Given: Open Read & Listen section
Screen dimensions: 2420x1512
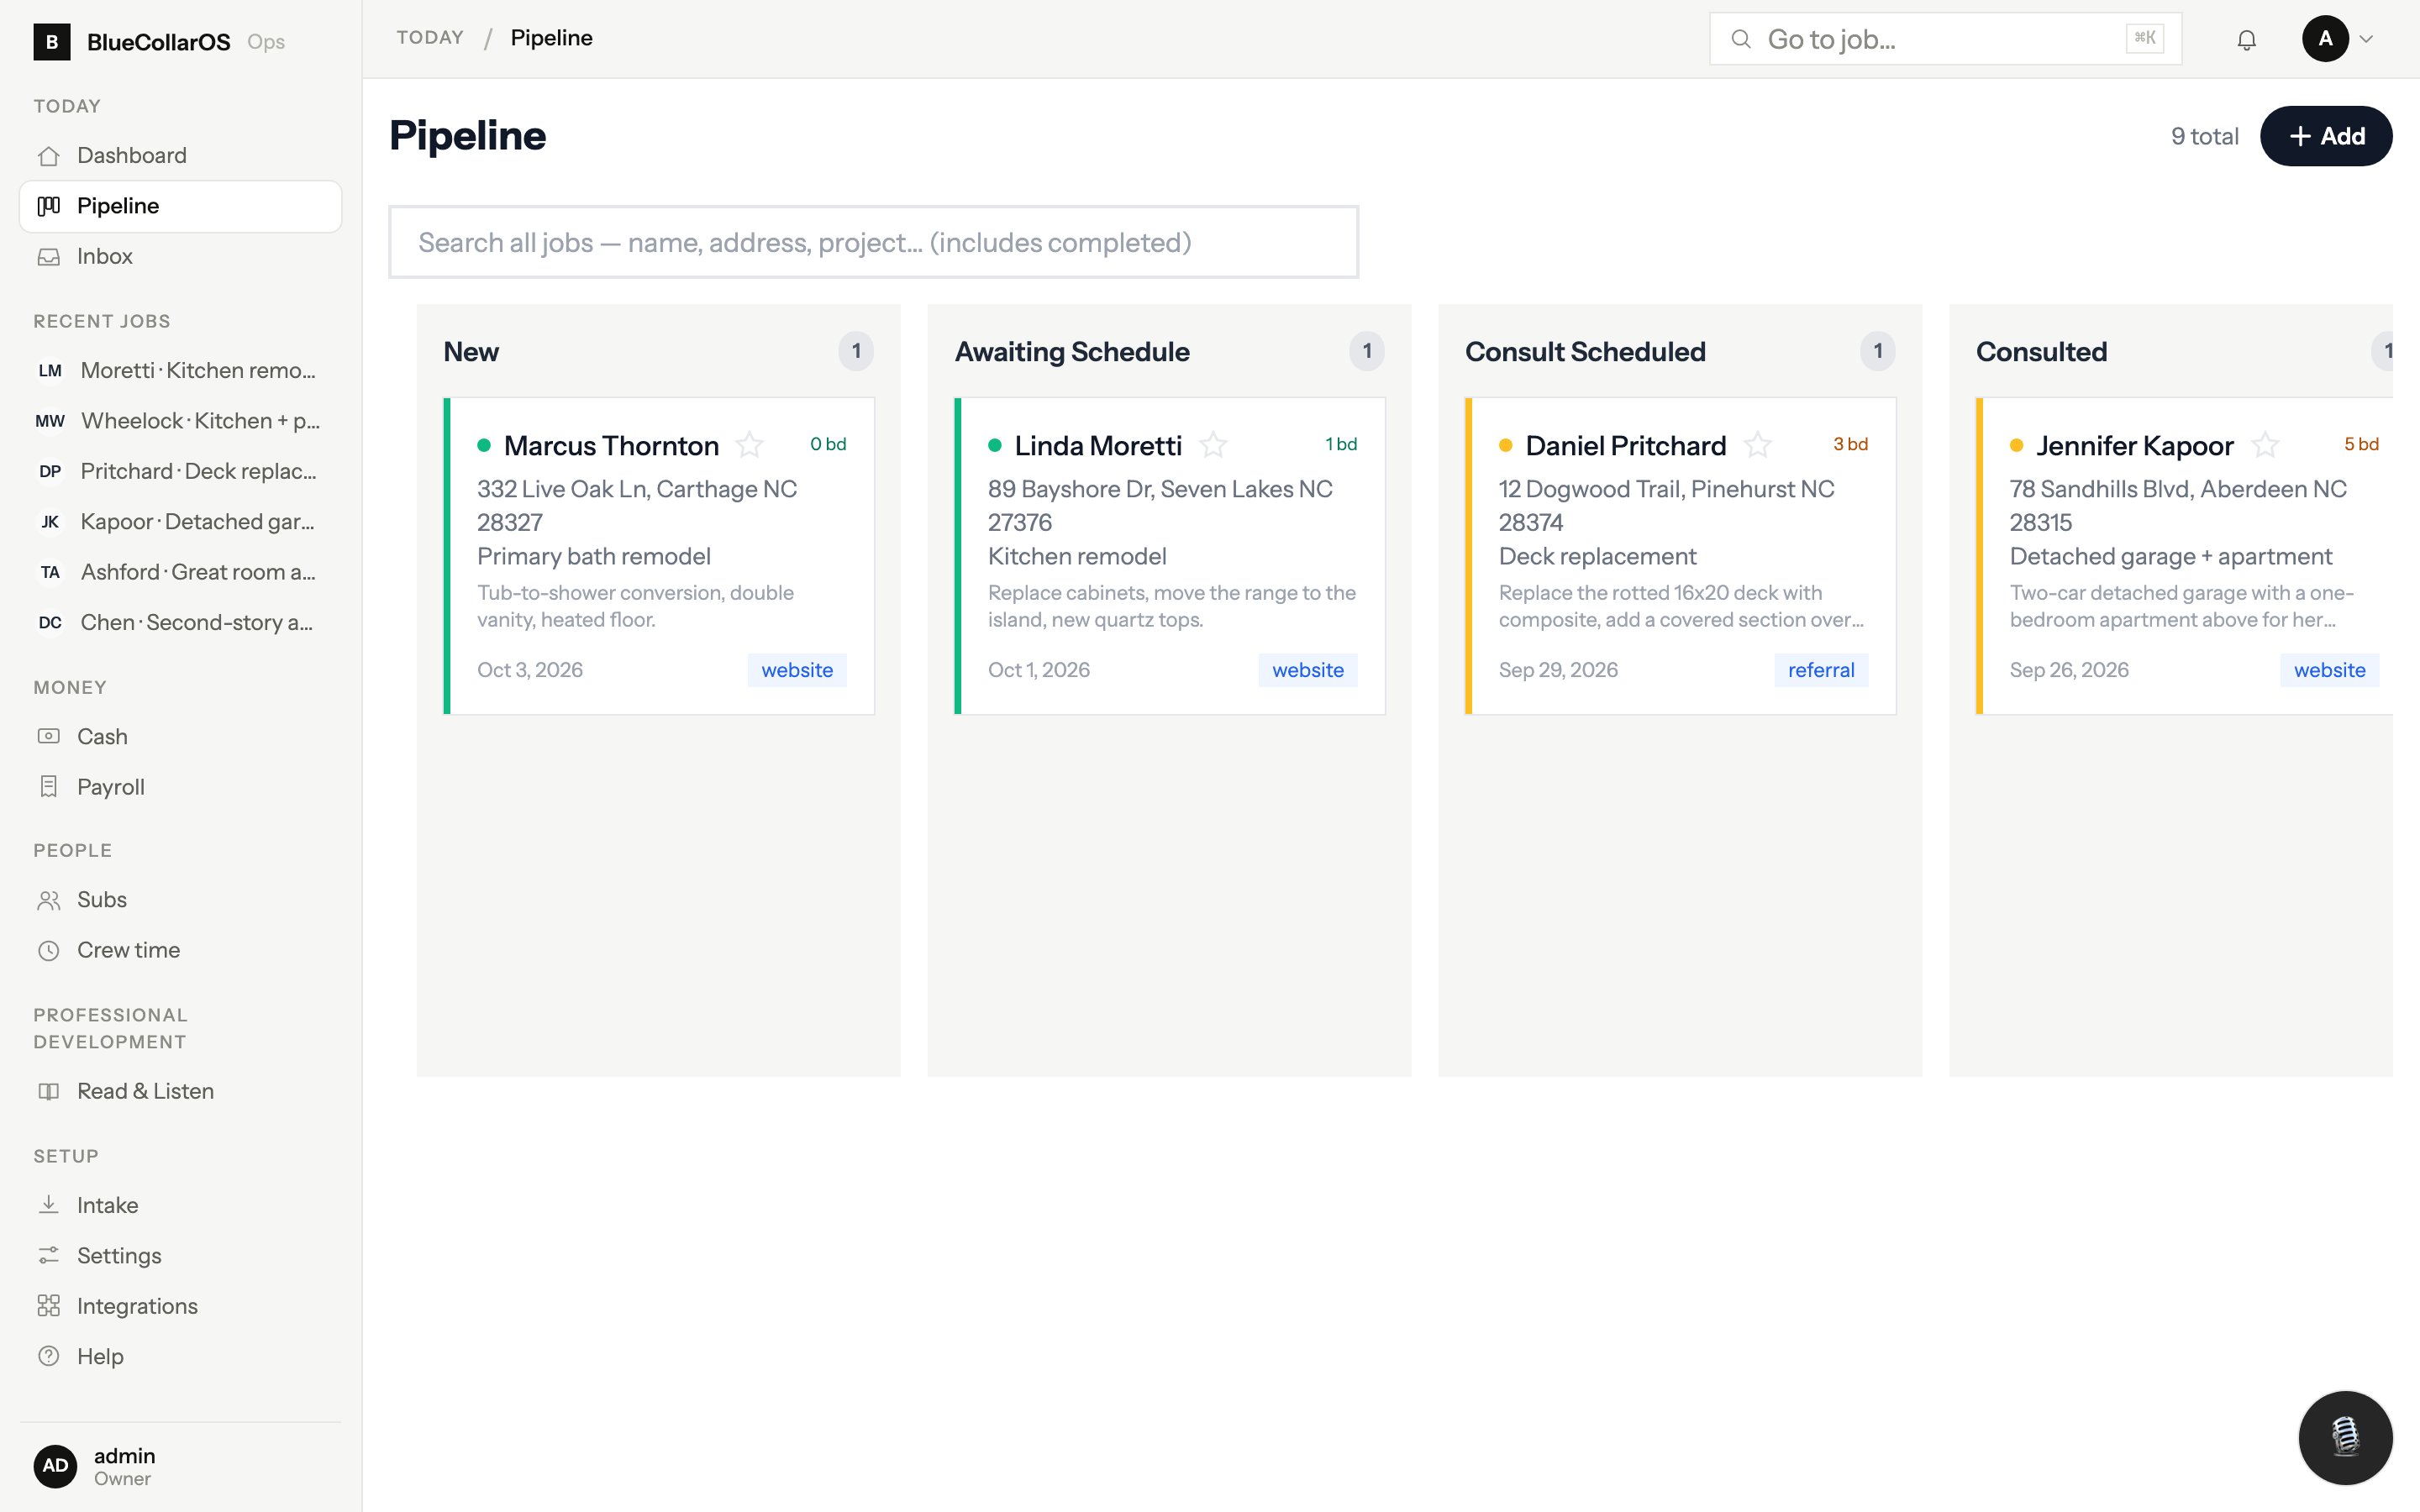Looking at the screenshot, I should tap(180, 1091).
